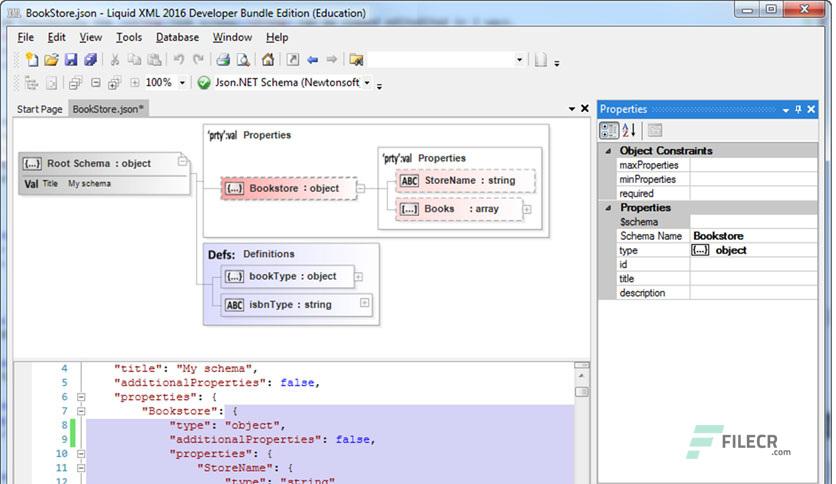Paste from clipboard via toolbar icon

click(154, 60)
